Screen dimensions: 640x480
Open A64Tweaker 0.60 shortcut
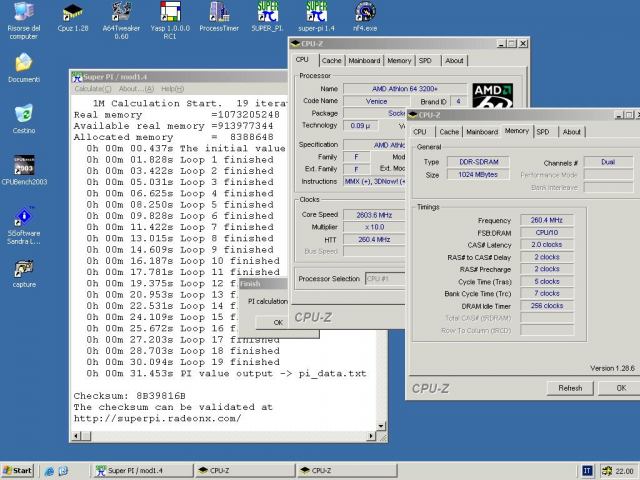(121, 20)
